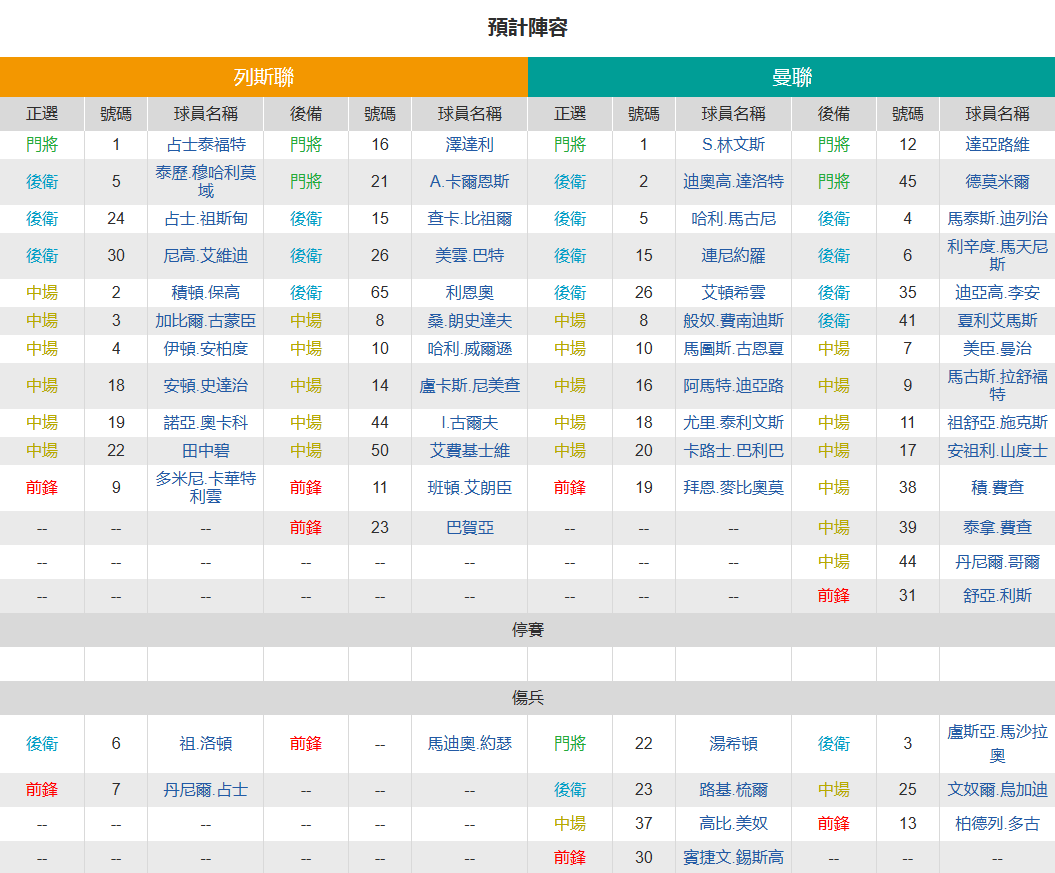This screenshot has width=1055, height=873.
Task: Open A.卡爾恩斯 player link
Action: pyautogui.click(x=470, y=182)
